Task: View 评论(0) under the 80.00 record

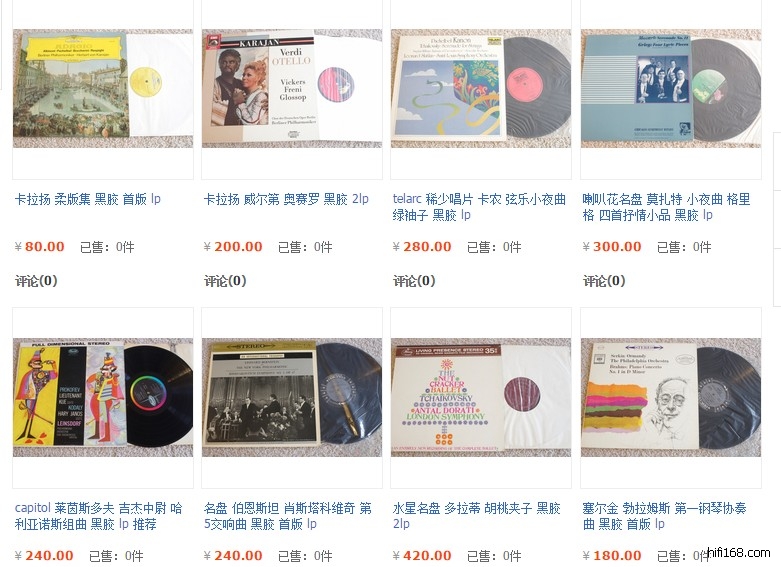Action: [36, 281]
